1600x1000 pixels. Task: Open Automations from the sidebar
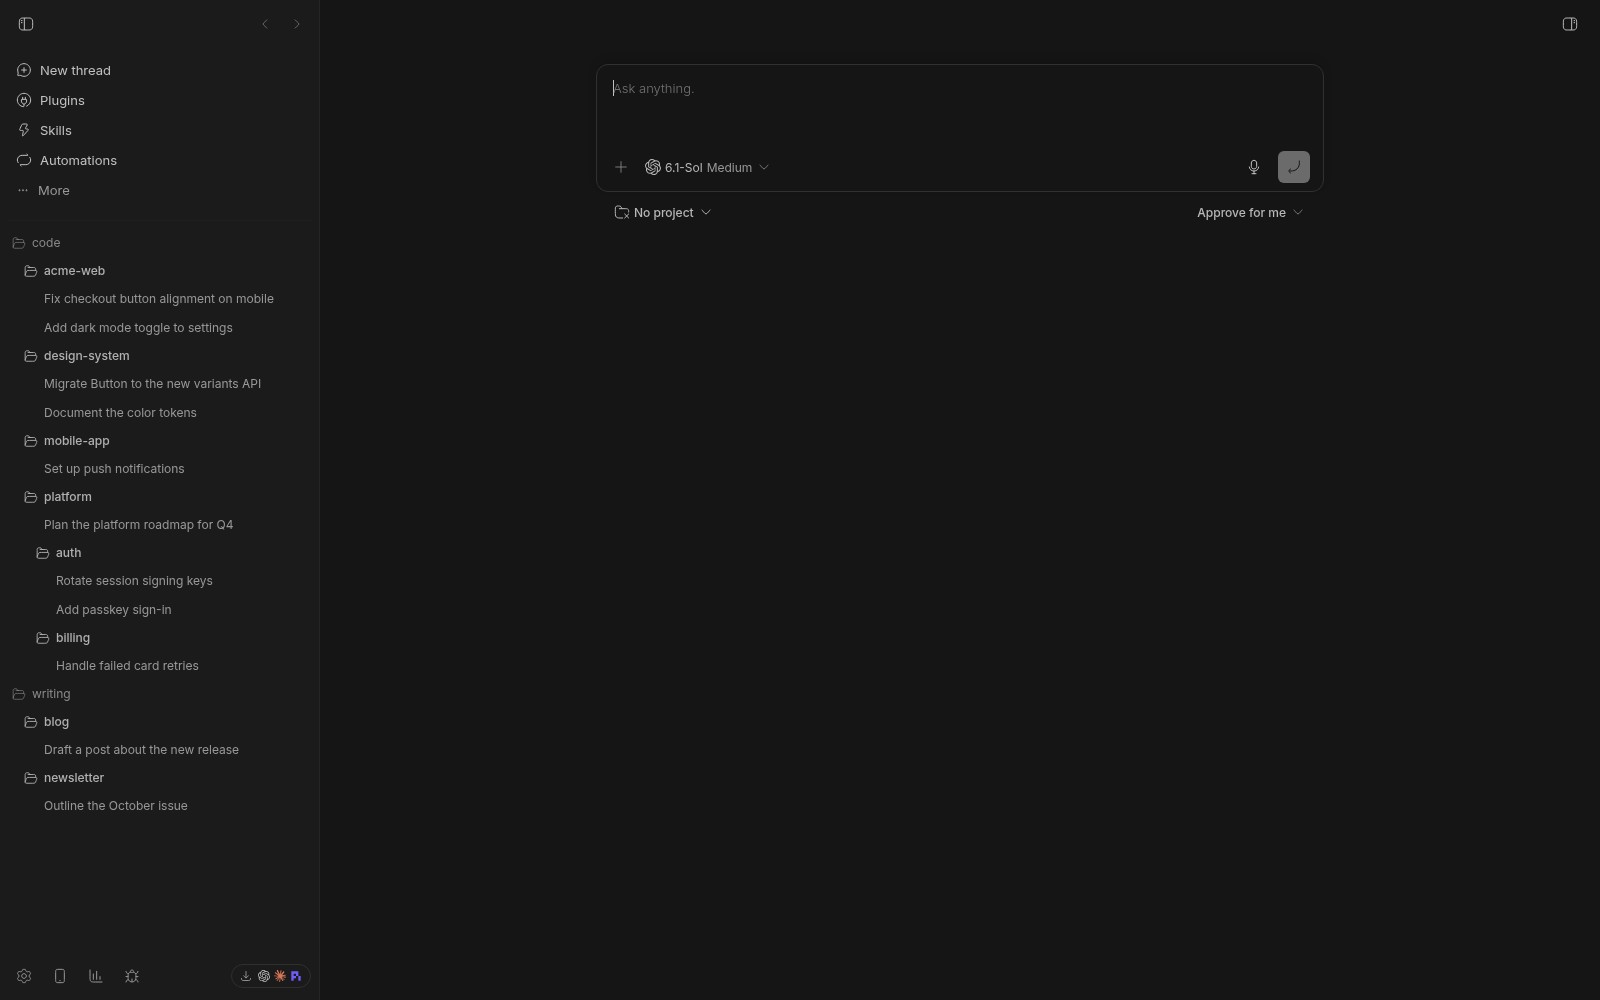click(x=160, y=160)
